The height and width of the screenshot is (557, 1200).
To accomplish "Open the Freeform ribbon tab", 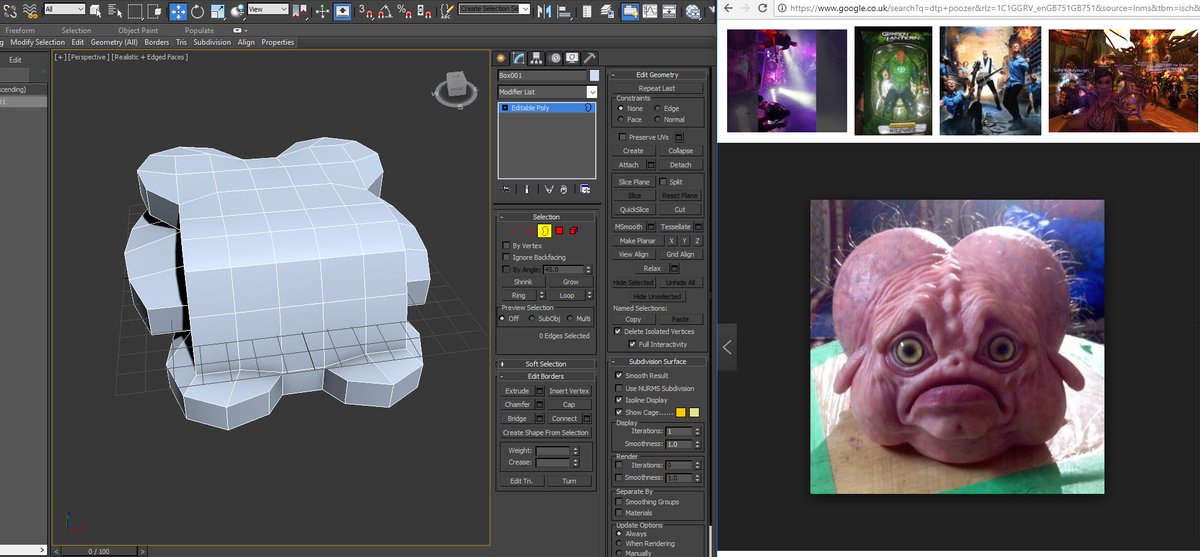I will (20, 31).
